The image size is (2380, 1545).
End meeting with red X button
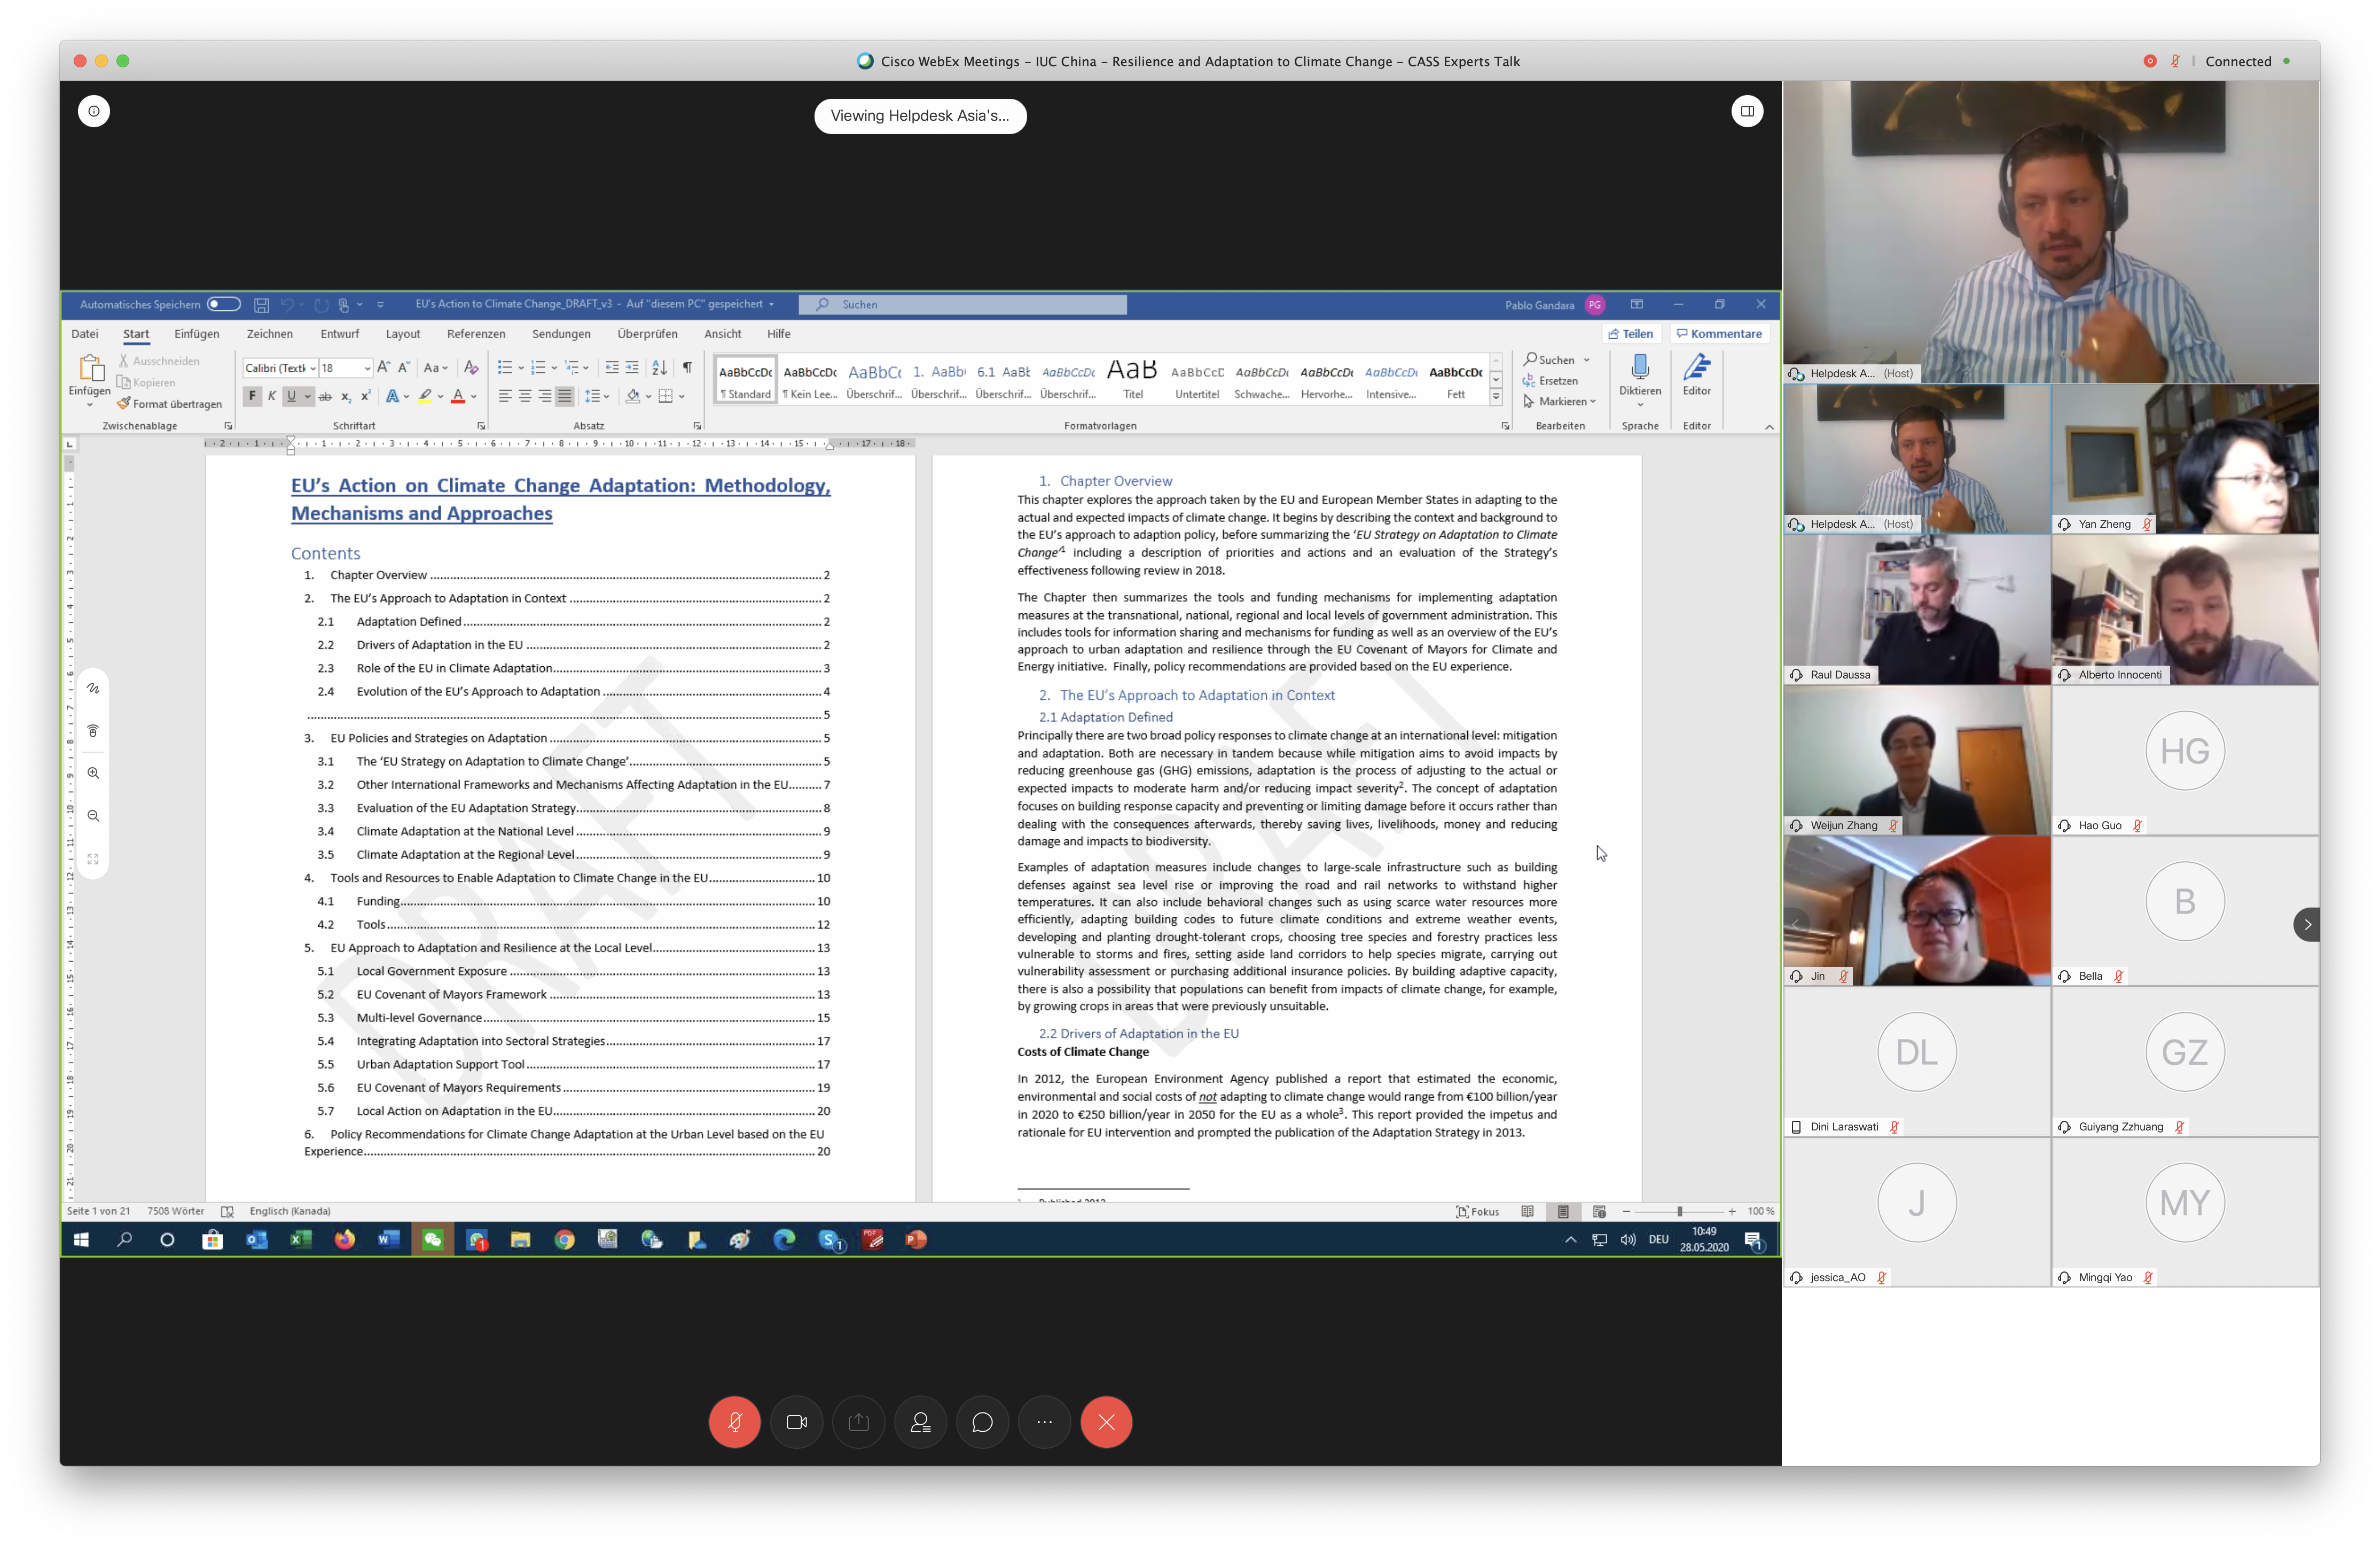1106,1421
